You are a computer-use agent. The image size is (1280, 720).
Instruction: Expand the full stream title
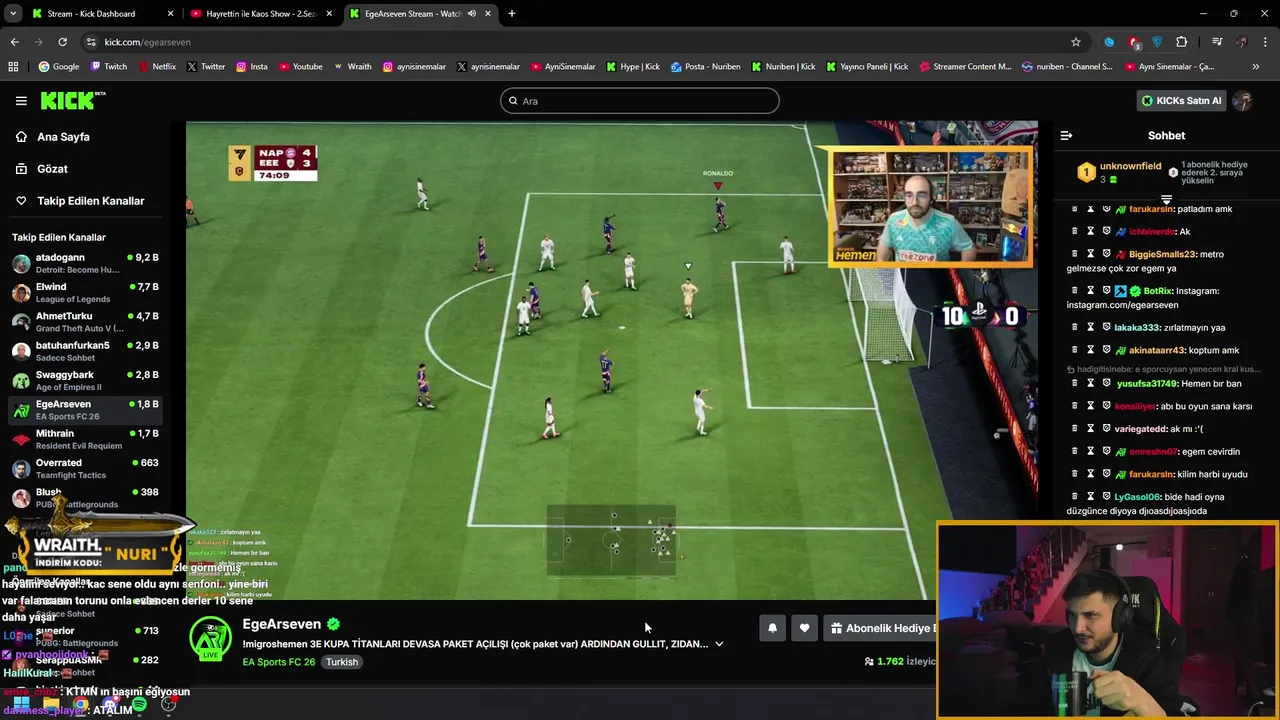pyautogui.click(x=718, y=644)
